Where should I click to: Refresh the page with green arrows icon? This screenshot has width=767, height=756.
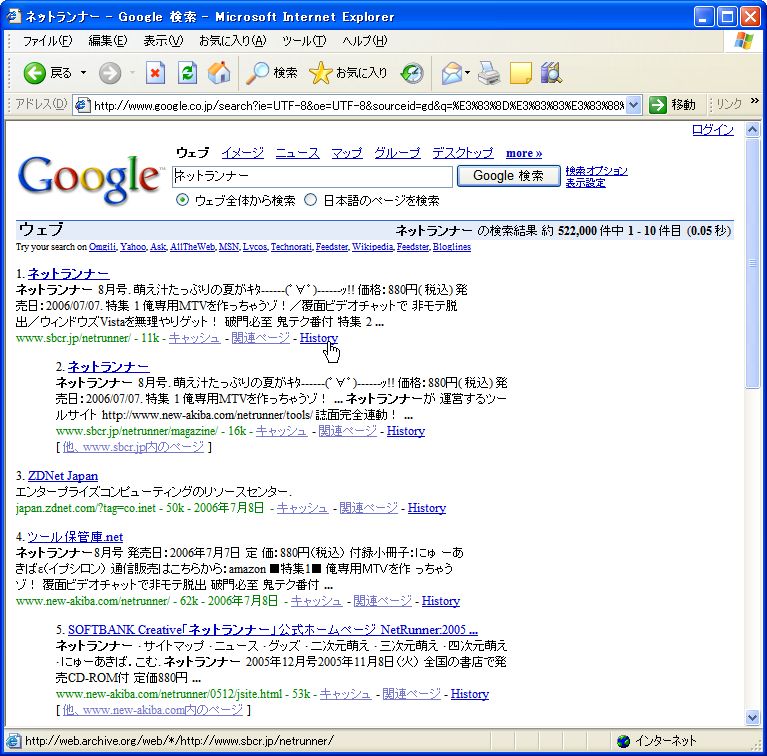tap(187, 73)
